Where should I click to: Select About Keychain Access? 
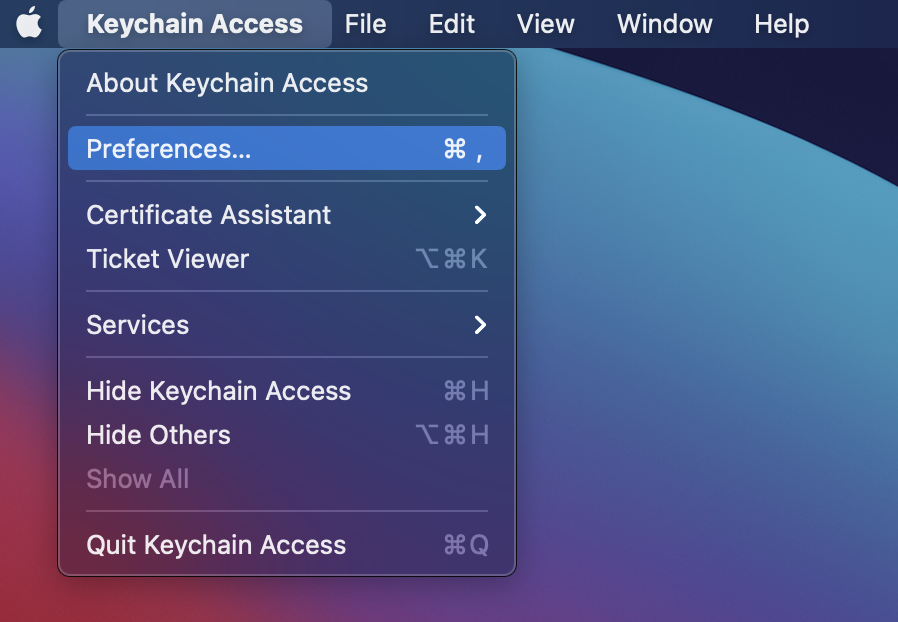click(x=227, y=83)
